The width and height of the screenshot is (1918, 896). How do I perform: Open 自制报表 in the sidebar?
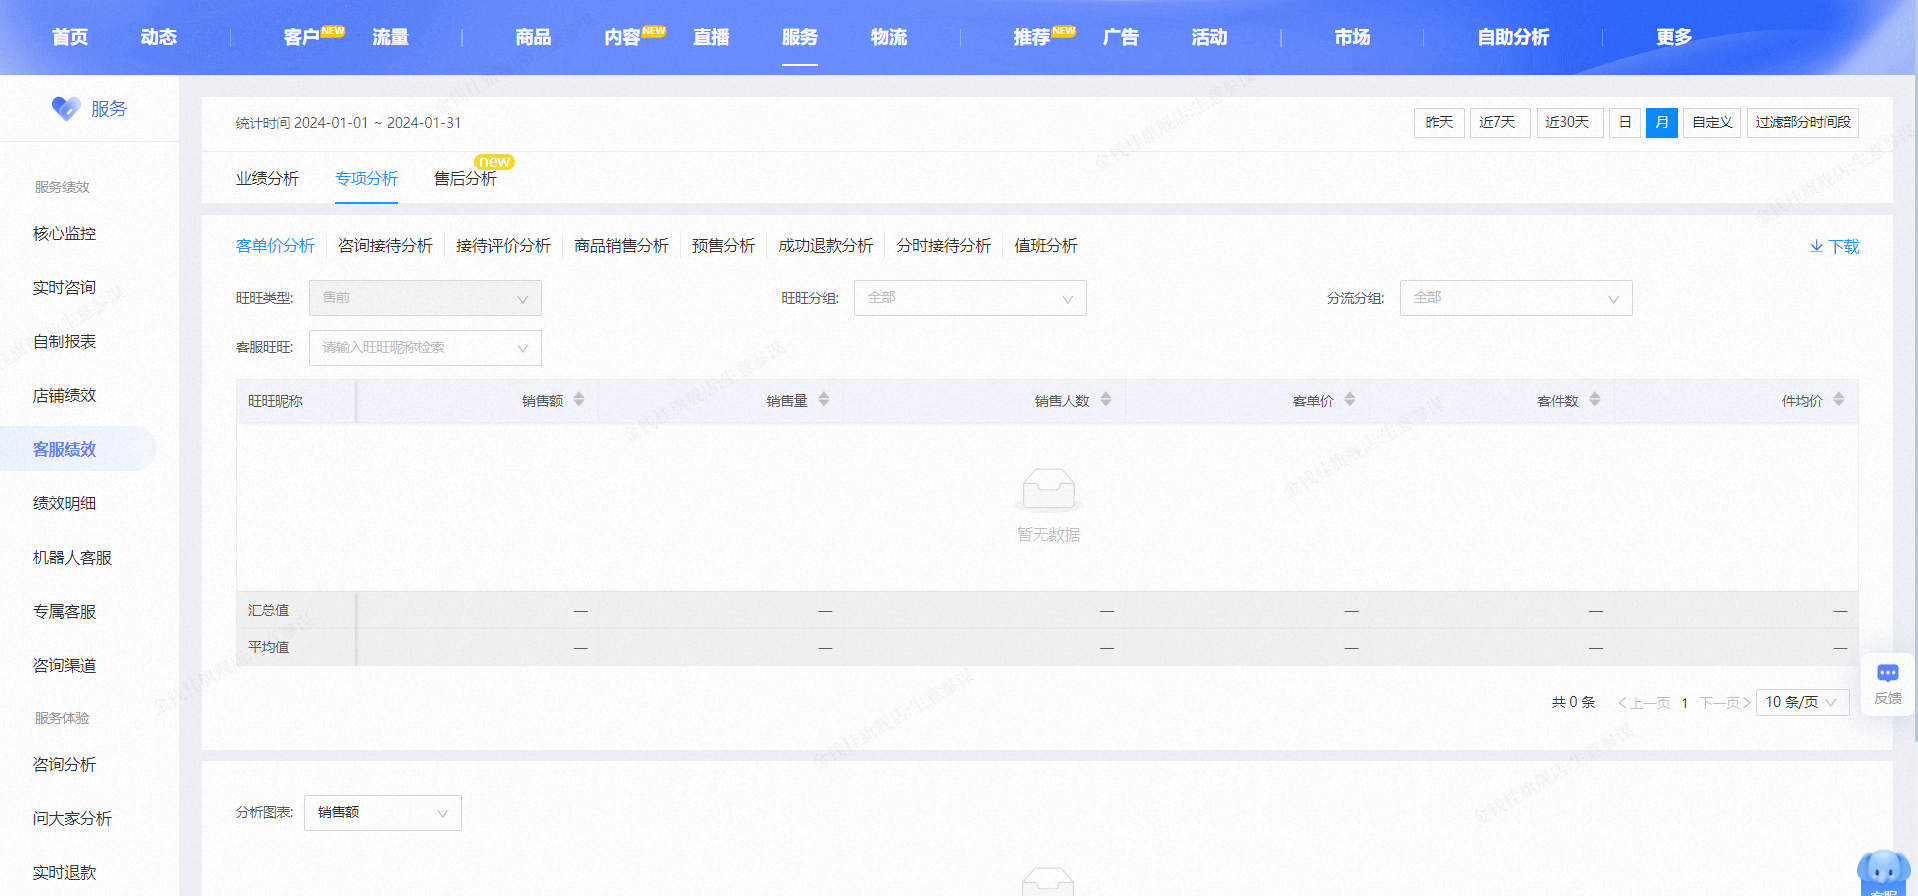point(64,342)
